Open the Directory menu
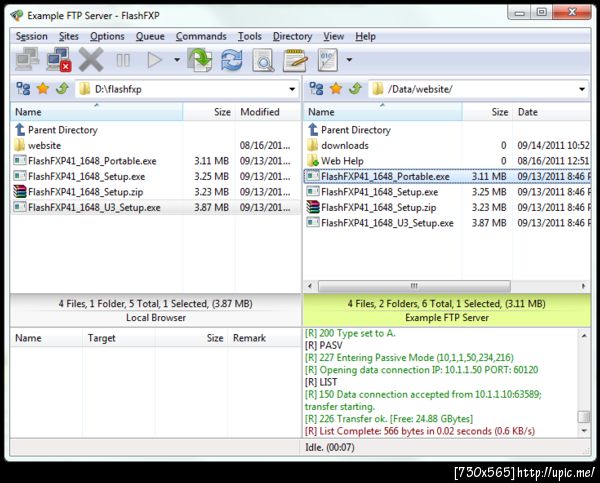The image size is (600, 483). pos(292,36)
